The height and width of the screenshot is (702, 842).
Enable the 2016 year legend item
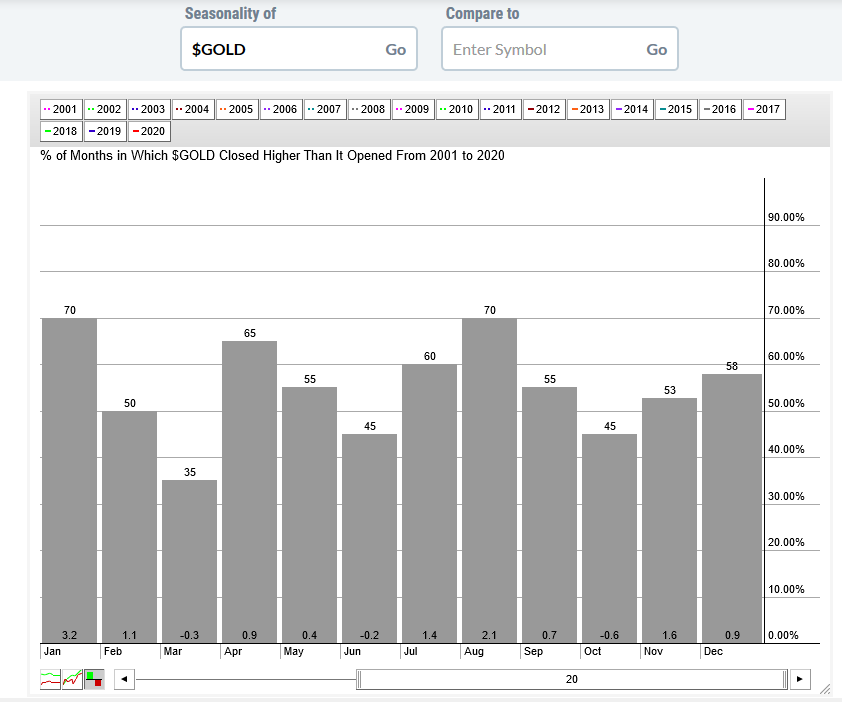click(721, 110)
